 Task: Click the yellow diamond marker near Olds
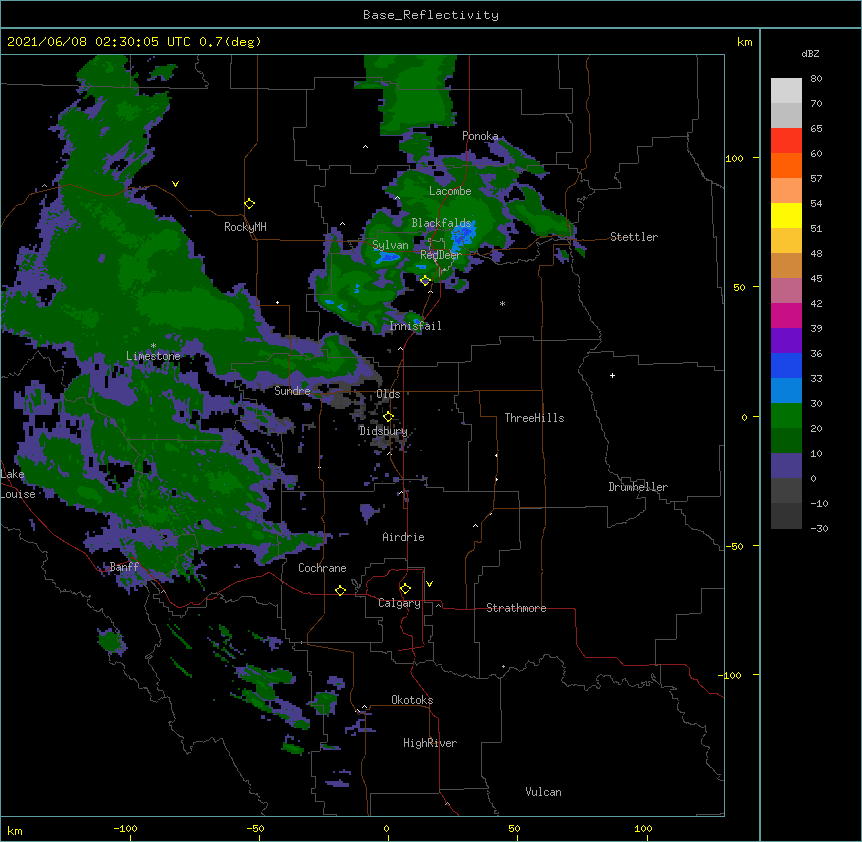388,416
